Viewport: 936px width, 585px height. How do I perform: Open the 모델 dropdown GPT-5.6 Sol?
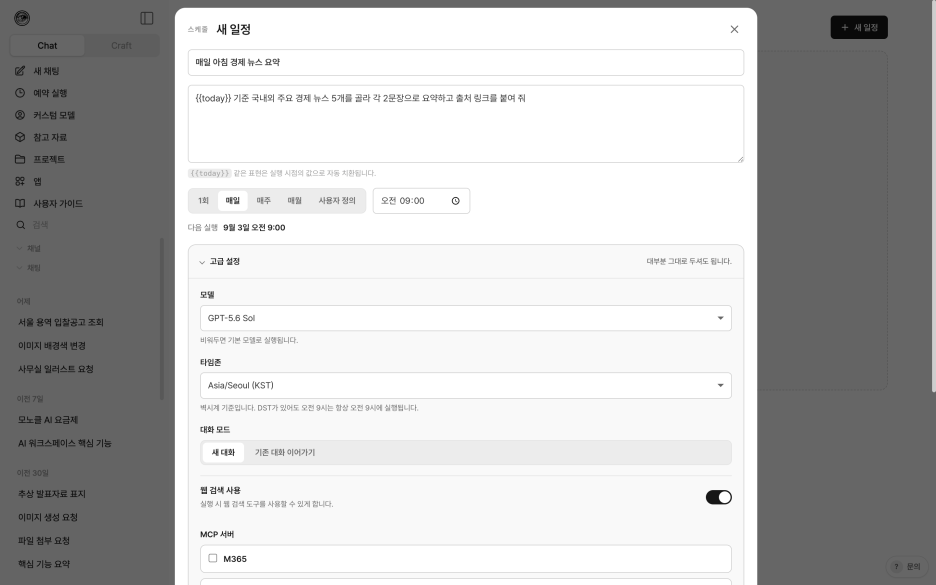click(466, 318)
